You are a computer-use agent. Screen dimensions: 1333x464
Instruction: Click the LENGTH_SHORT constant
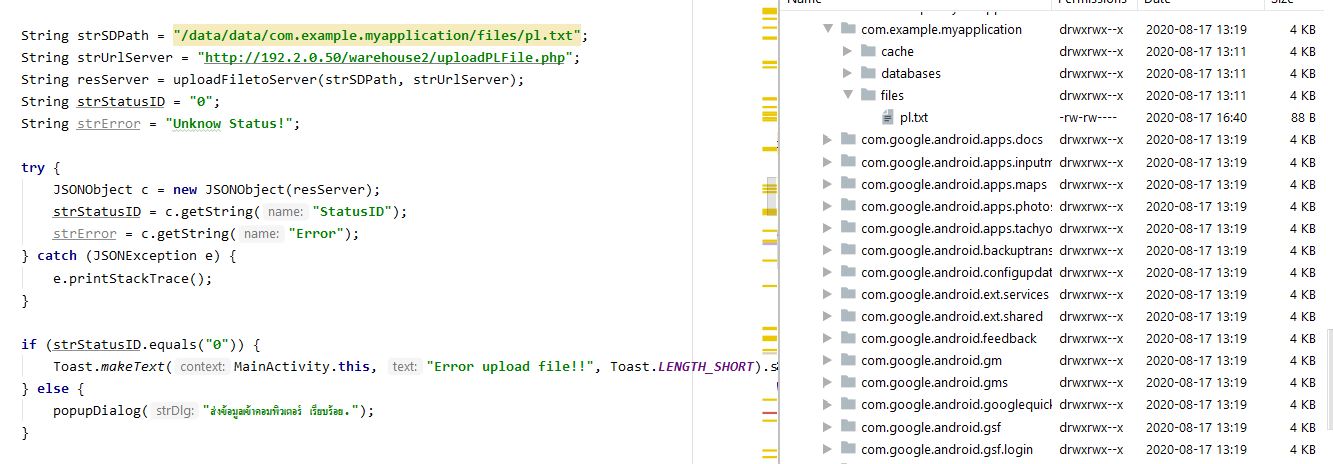click(705, 366)
